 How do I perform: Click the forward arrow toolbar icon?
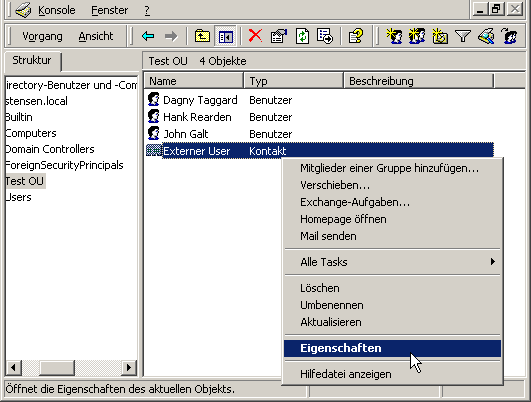click(171, 36)
